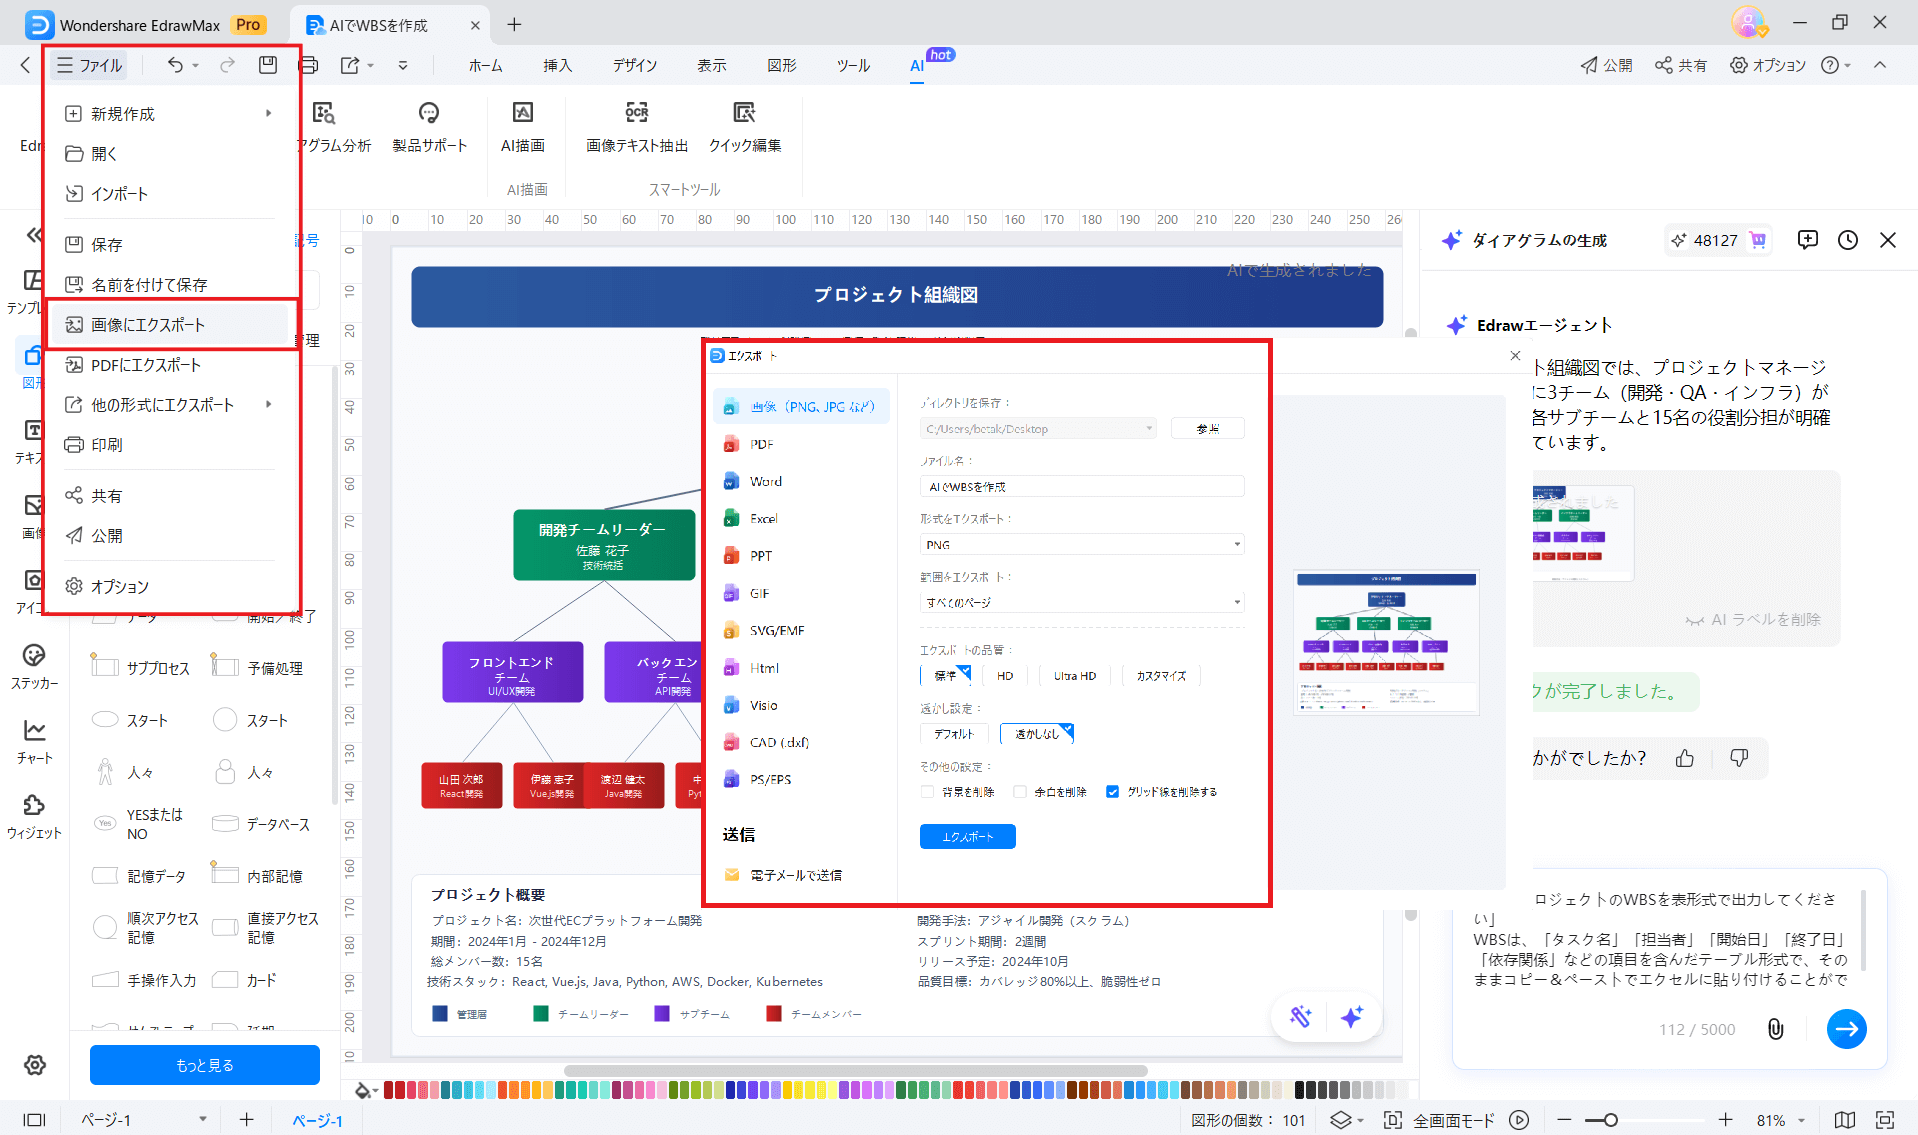The image size is (1918, 1135).
Task: Open the クイック編集 quick edit tool
Action: tap(744, 126)
